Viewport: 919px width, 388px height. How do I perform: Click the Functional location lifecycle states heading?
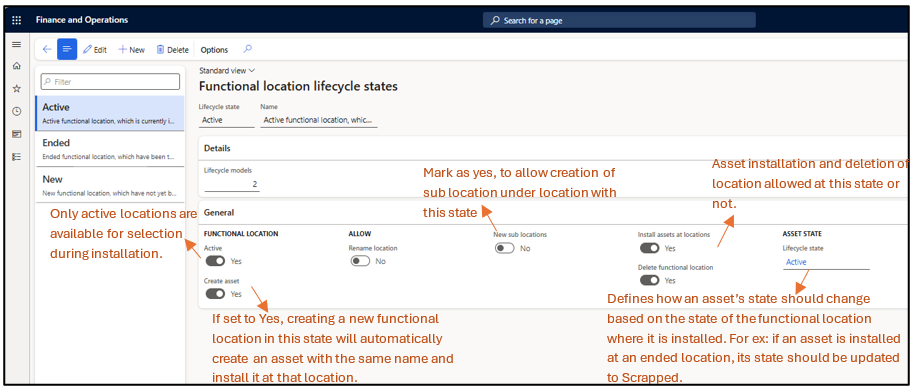[x=298, y=86]
